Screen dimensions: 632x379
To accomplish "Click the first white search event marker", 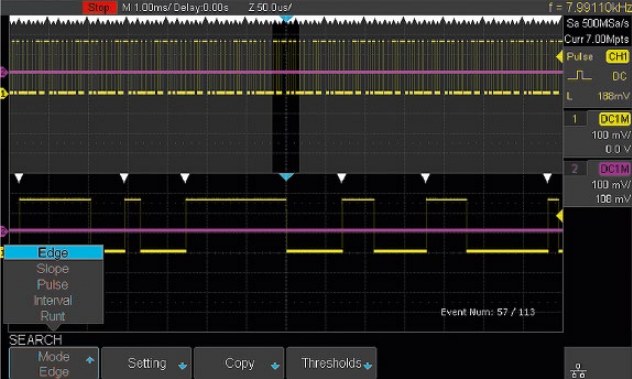I will point(19,178).
